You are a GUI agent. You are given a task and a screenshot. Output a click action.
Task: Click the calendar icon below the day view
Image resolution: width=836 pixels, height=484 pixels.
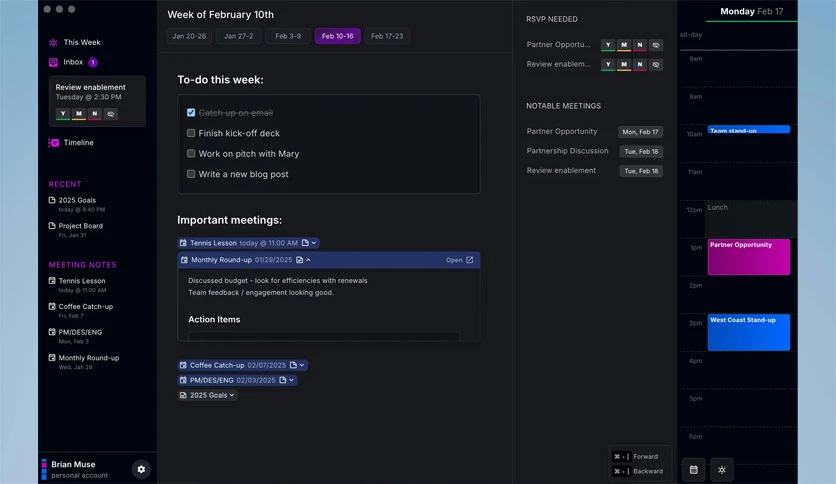(x=694, y=470)
